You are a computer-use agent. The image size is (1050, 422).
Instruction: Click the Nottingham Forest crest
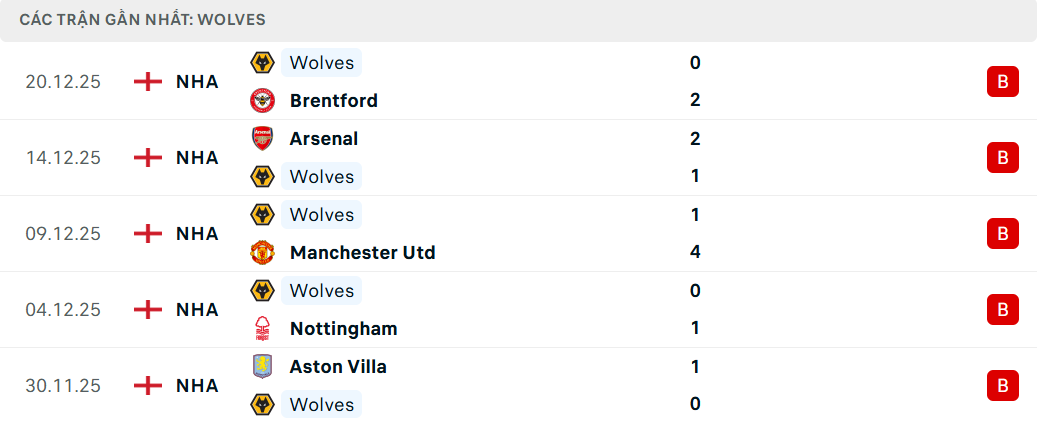(262, 328)
